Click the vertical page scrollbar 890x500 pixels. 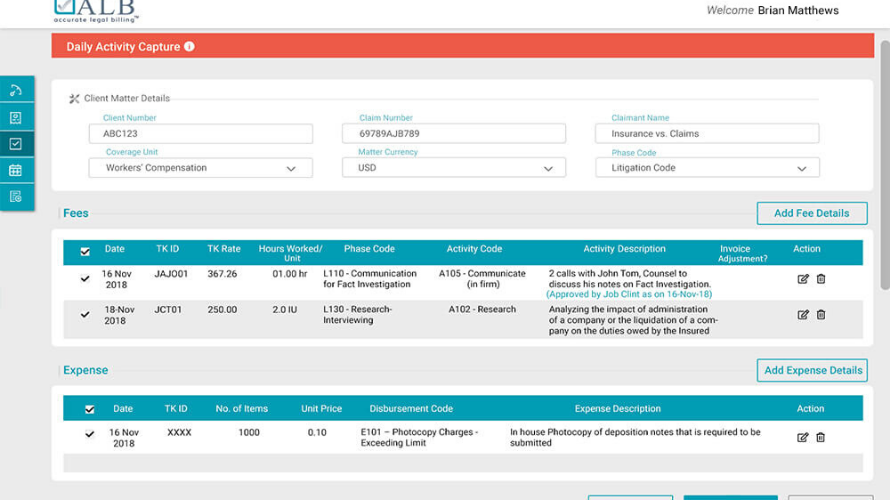coord(885,165)
